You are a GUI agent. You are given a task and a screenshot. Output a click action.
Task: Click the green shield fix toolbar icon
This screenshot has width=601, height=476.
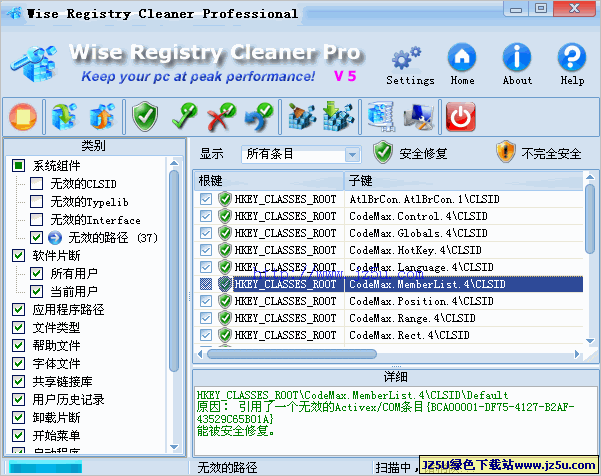145,116
